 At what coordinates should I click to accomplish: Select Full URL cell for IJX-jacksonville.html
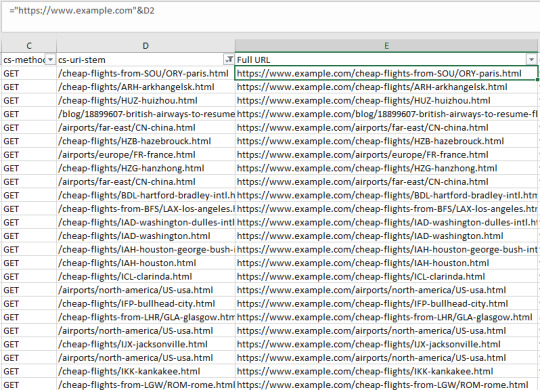point(386,344)
